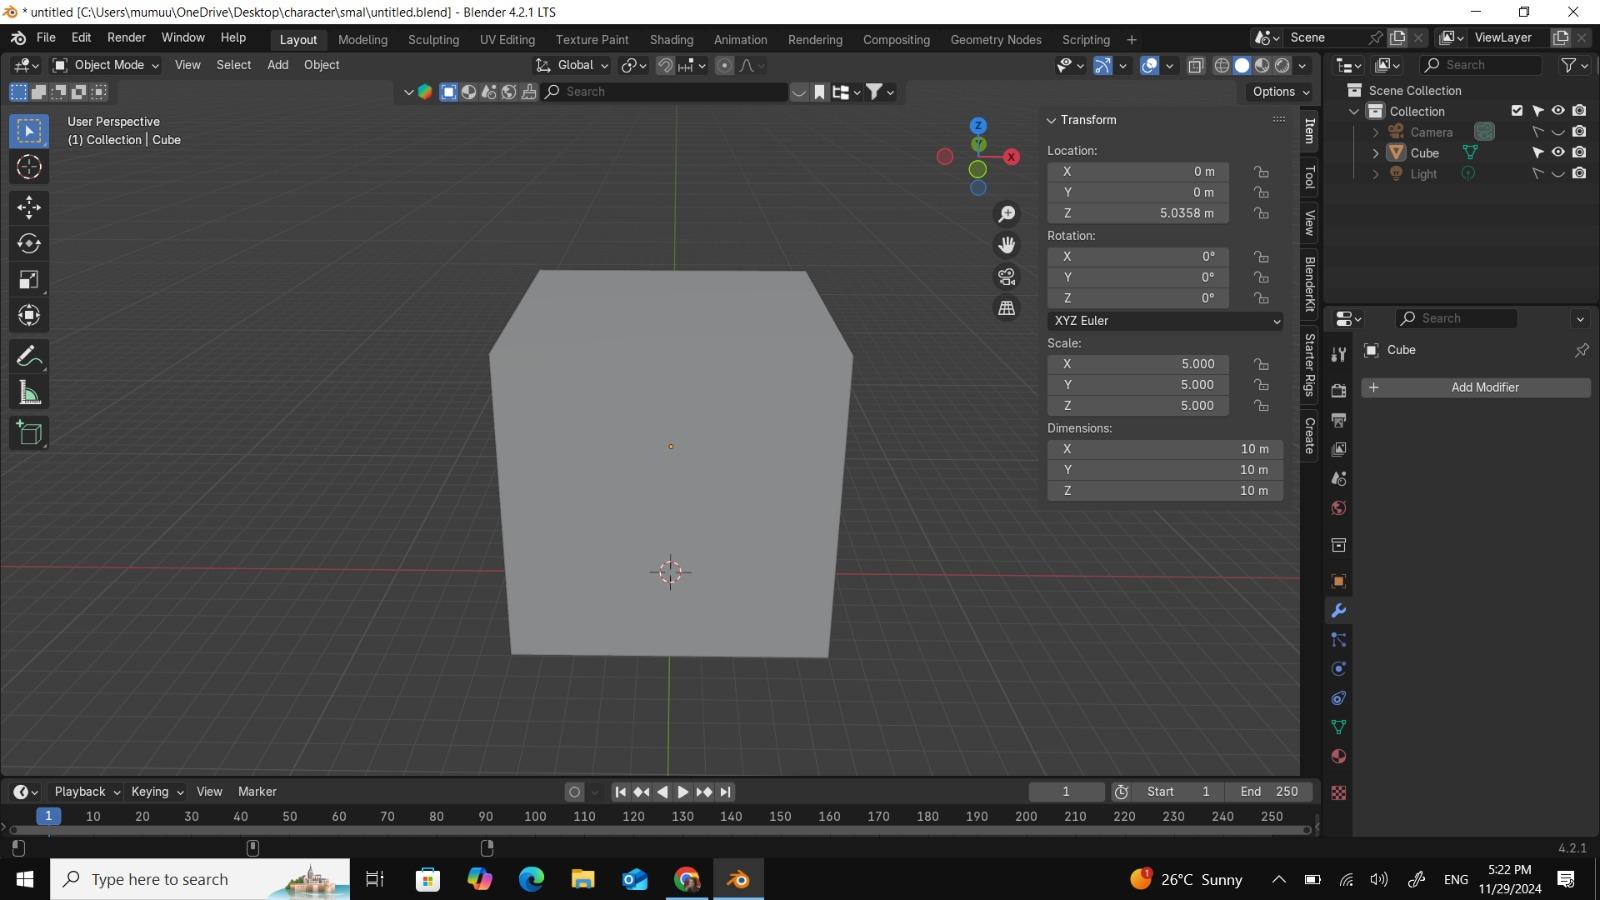
Task: Activate the Select Box tool
Action: [29, 131]
